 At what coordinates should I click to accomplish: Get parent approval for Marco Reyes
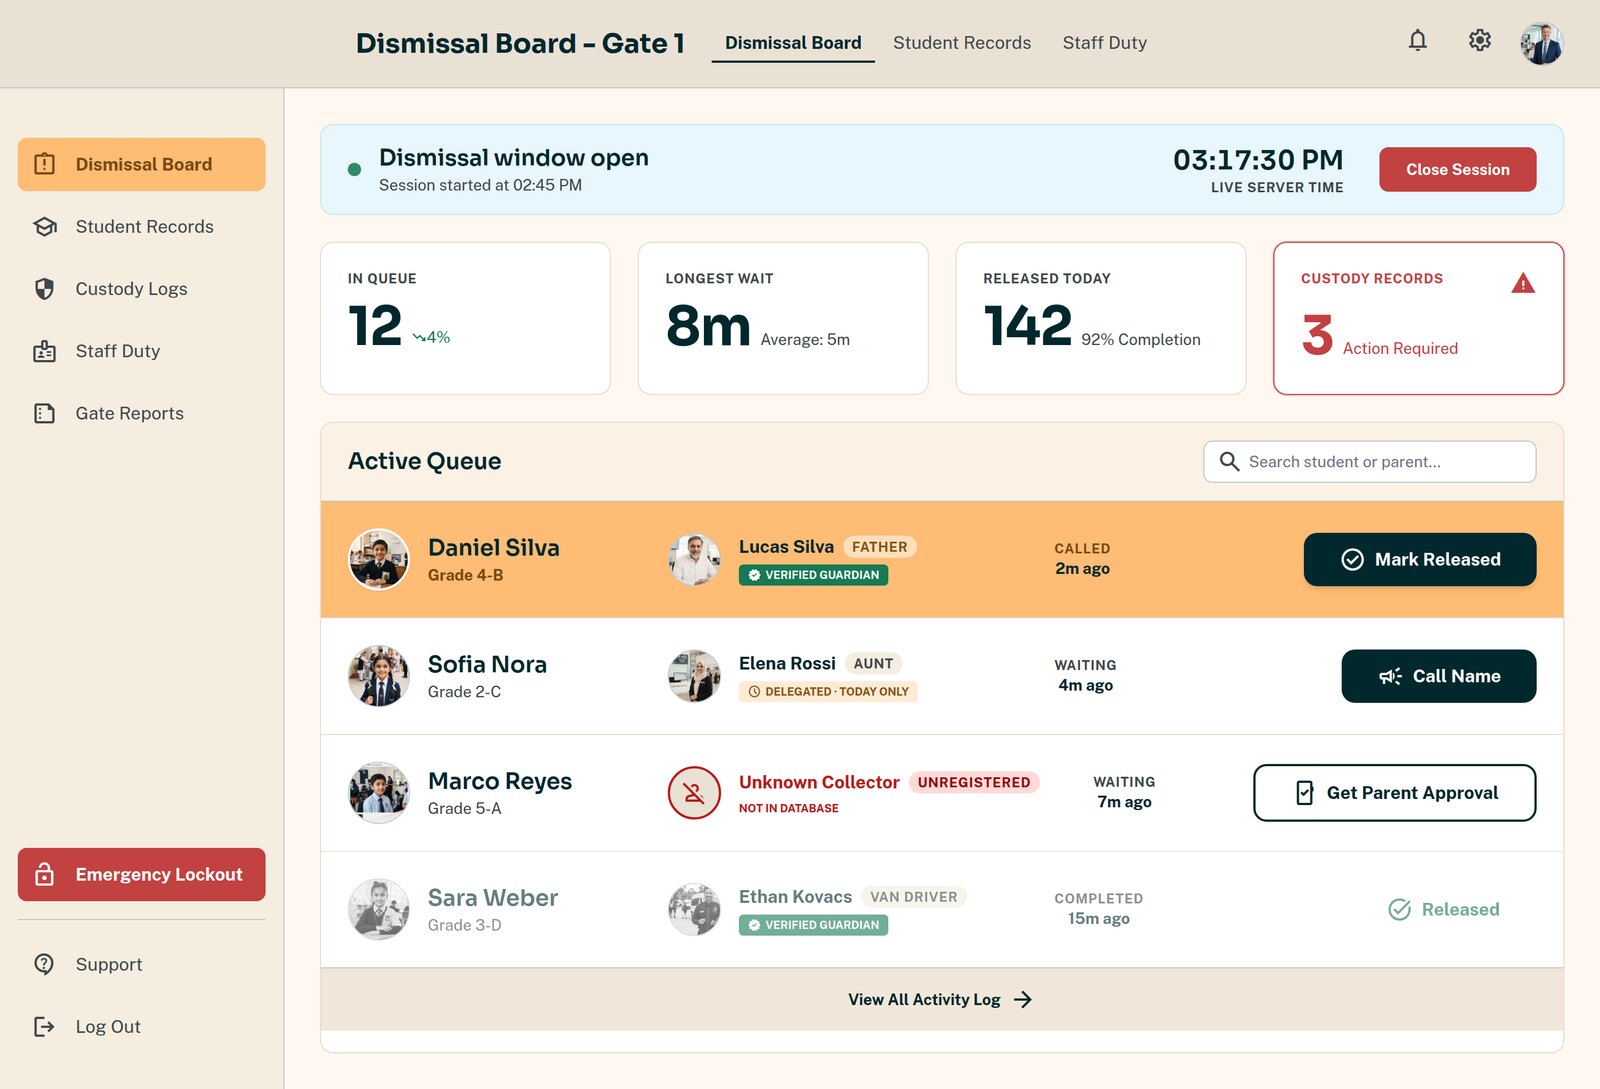tap(1395, 793)
